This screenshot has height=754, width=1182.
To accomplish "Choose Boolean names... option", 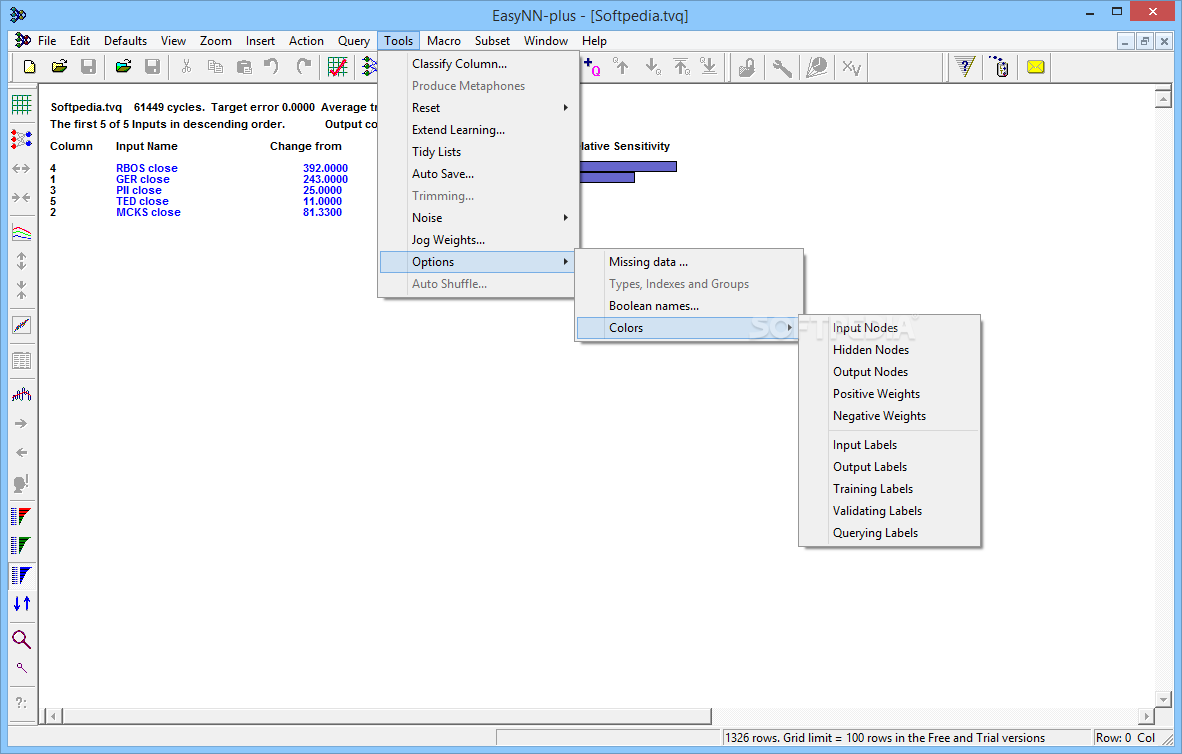I will pyautogui.click(x=688, y=306).
